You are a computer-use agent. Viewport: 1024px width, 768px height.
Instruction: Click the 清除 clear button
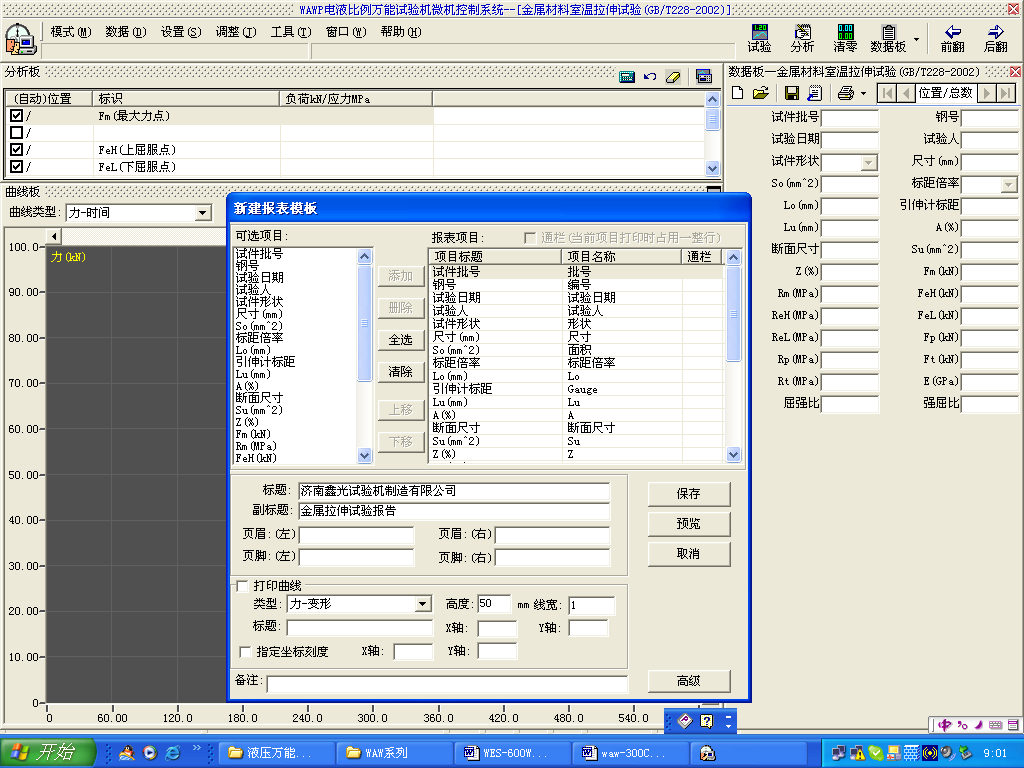pyautogui.click(x=400, y=372)
